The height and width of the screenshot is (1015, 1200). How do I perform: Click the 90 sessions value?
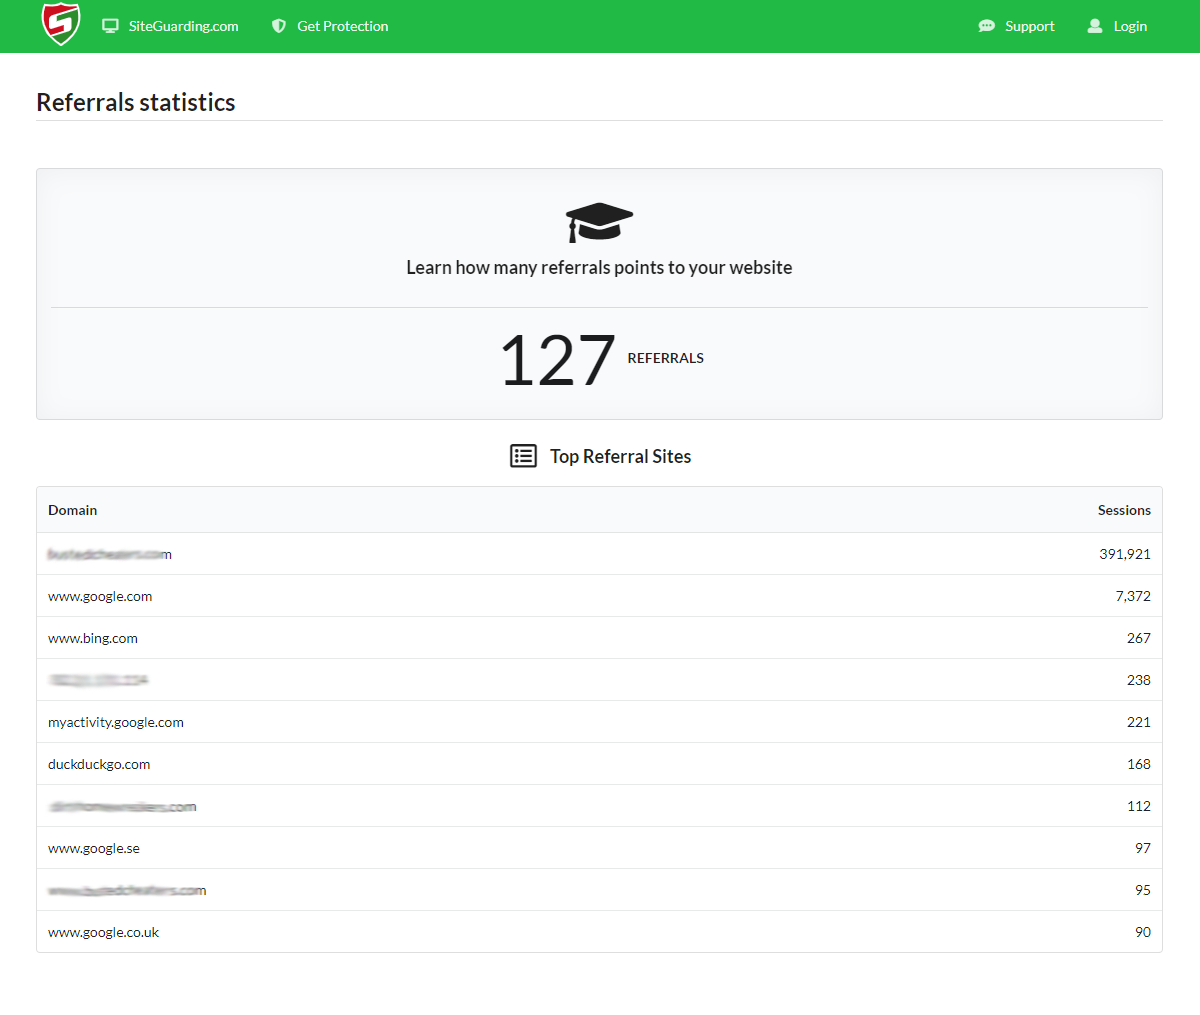(x=1143, y=932)
